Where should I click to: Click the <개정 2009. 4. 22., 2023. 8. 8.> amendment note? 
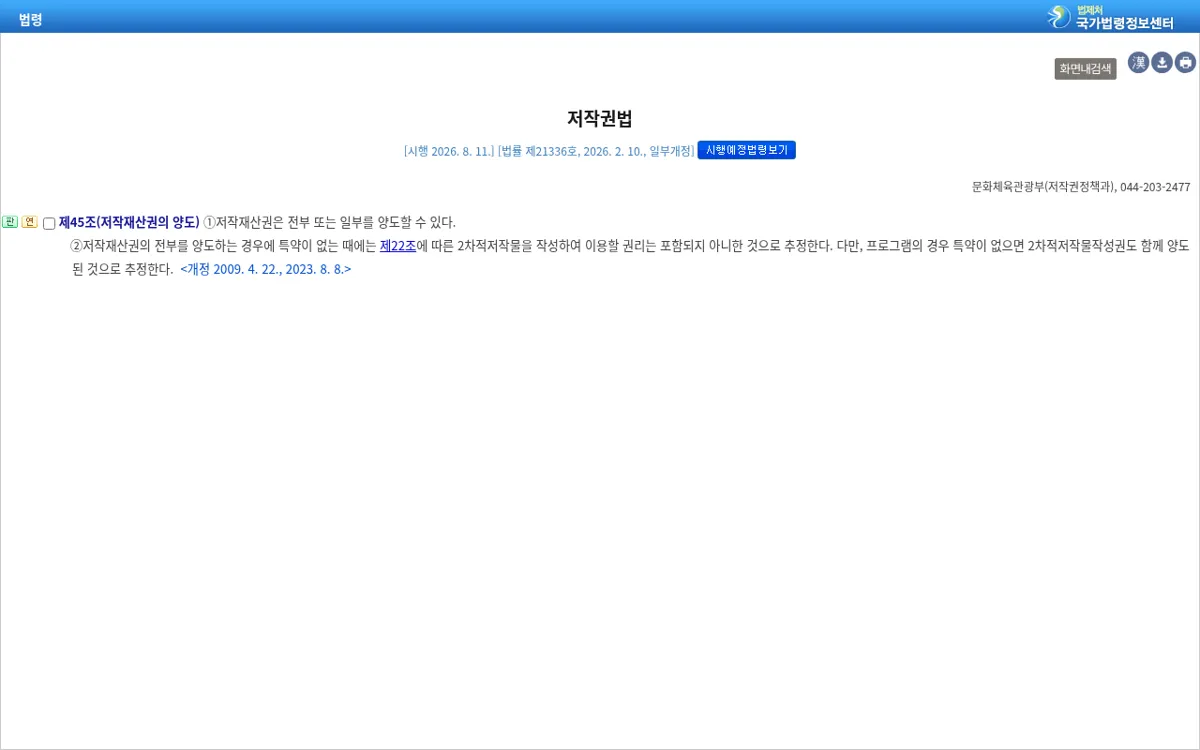tap(266, 269)
